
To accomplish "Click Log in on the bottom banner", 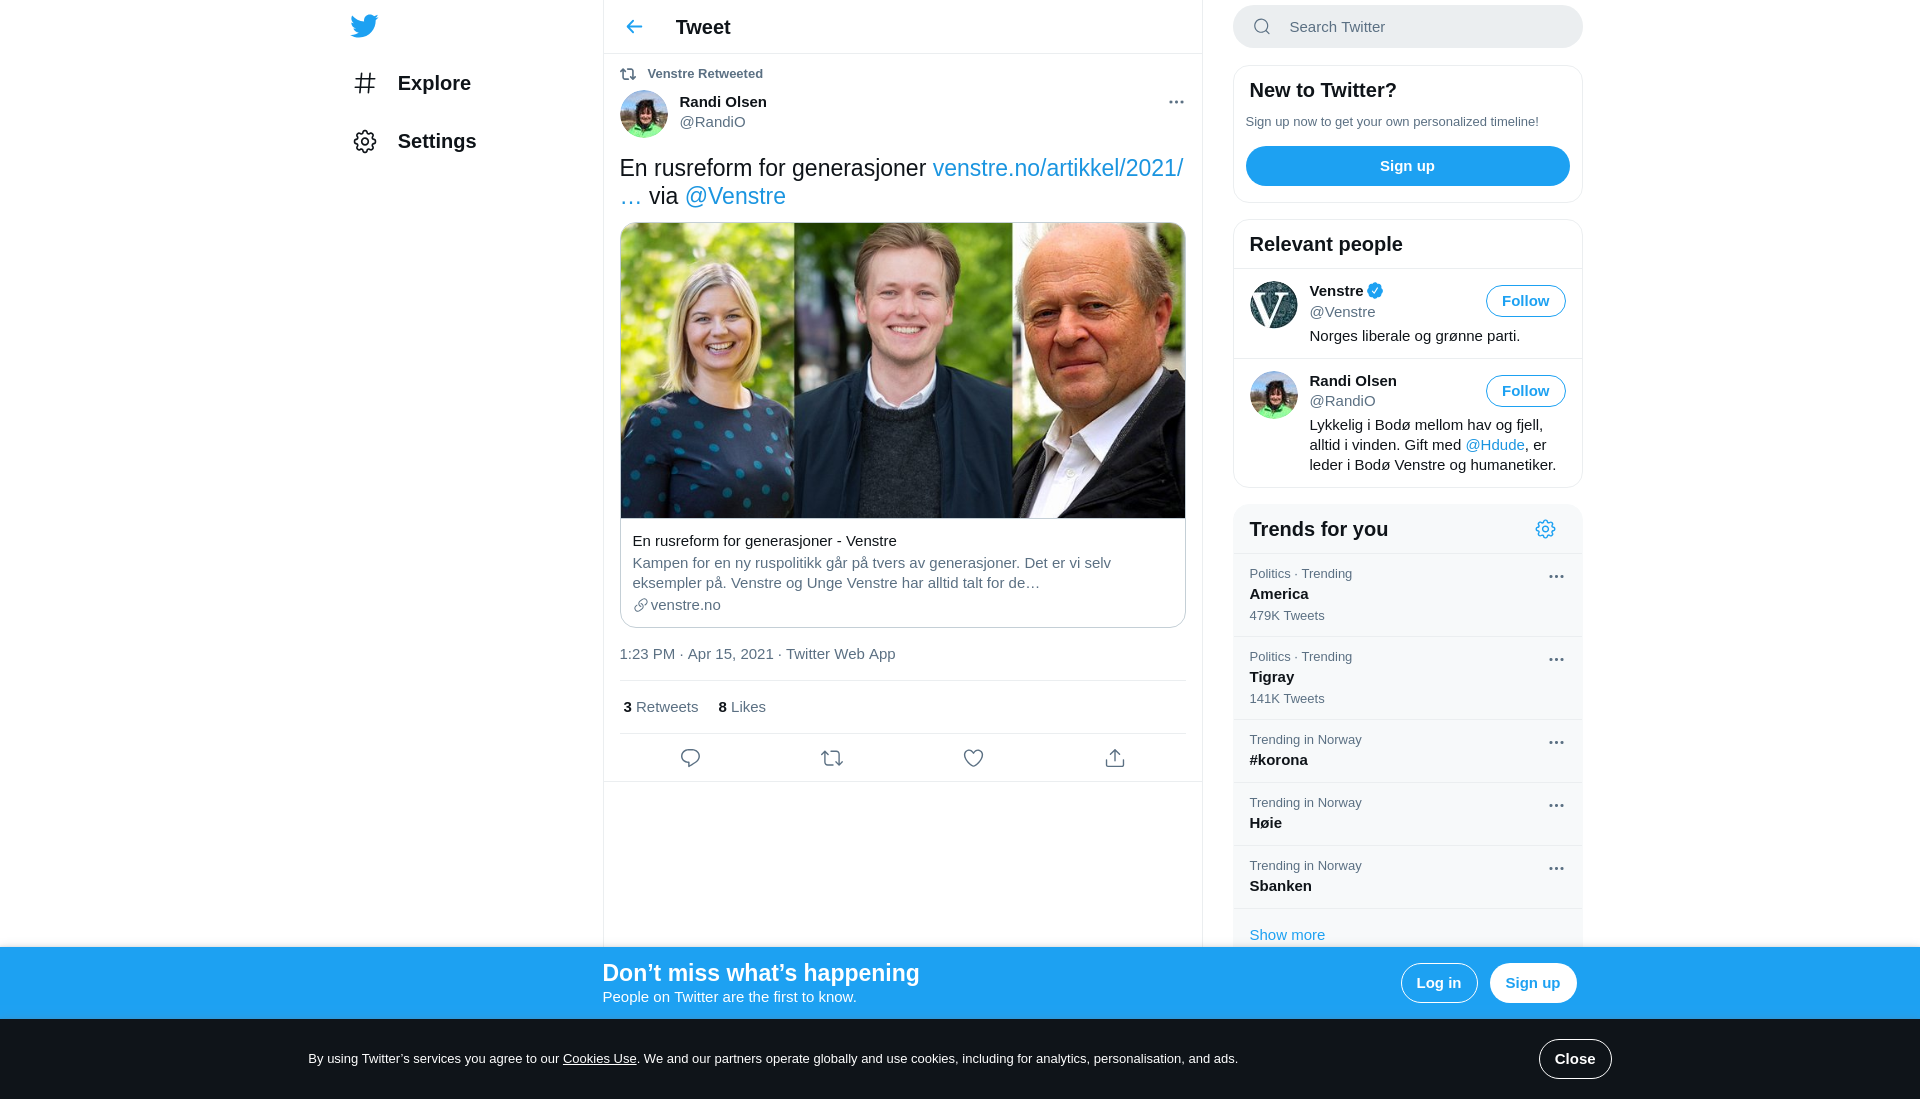I will click(1438, 983).
